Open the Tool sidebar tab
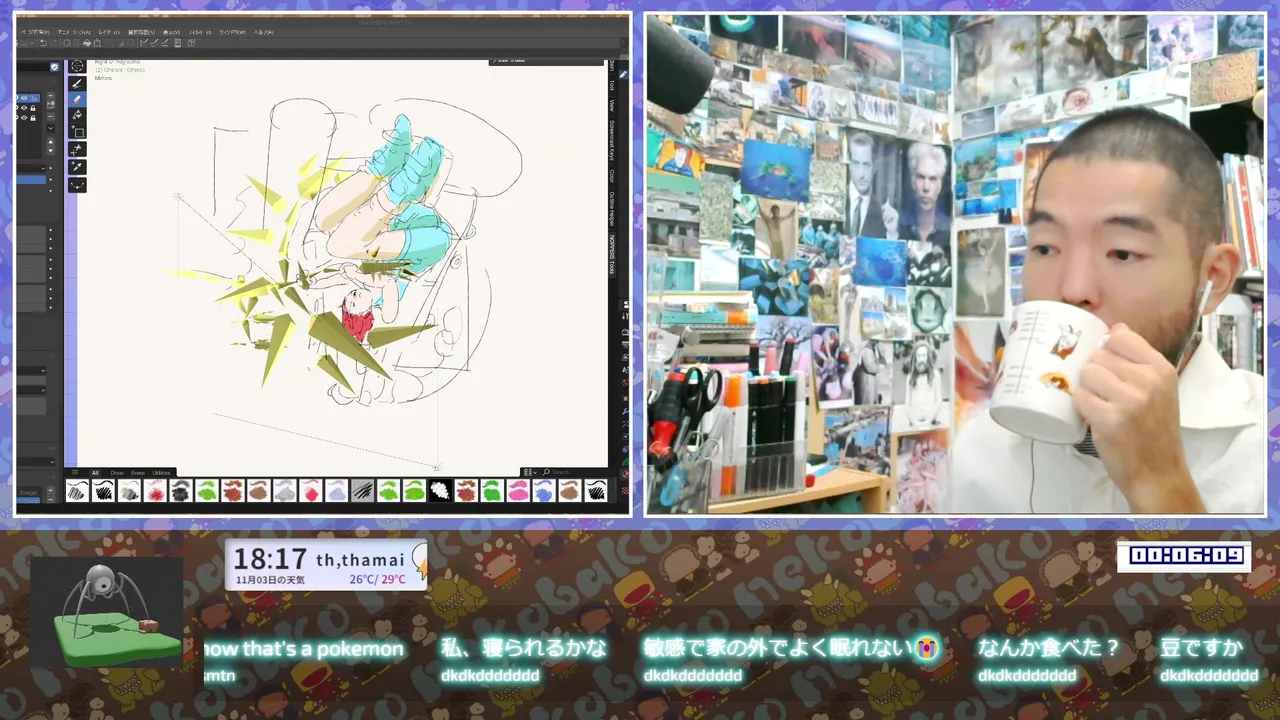This screenshot has width=1280, height=720. click(x=612, y=84)
